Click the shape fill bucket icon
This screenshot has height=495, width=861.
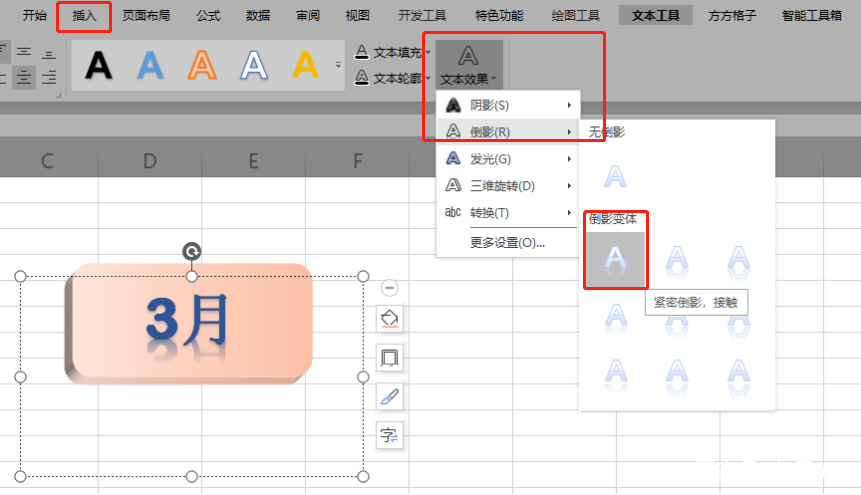[389, 319]
